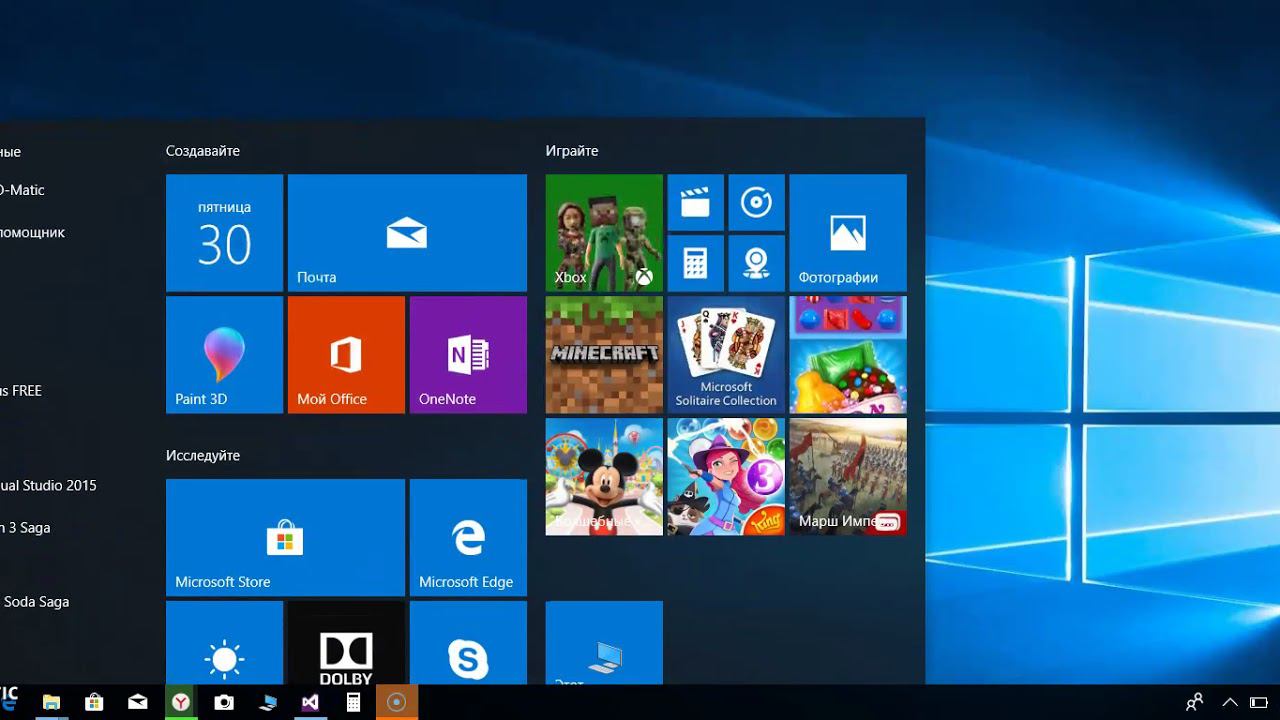Click the Играйте group header
Image resolution: width=1280 pixels, height=720 pixels.
[572, 151]
